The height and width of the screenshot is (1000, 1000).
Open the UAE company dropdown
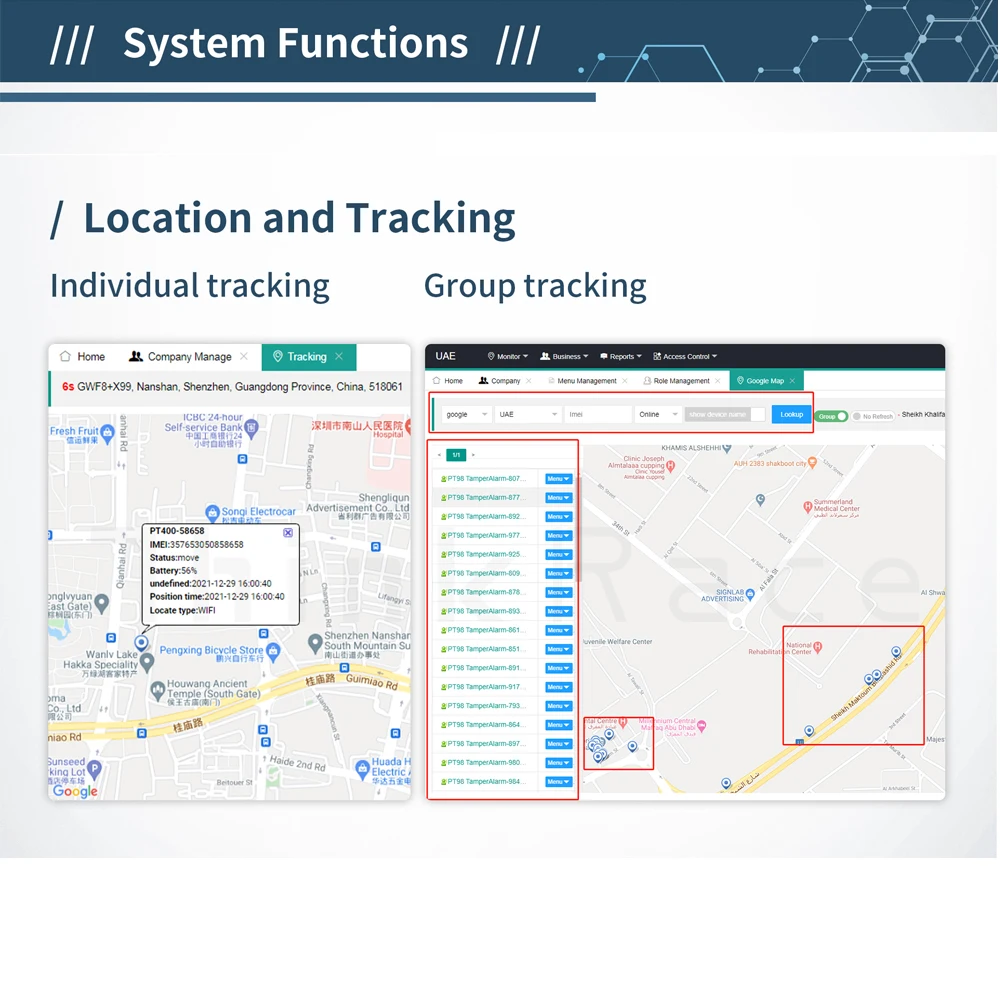coord(527,415)
